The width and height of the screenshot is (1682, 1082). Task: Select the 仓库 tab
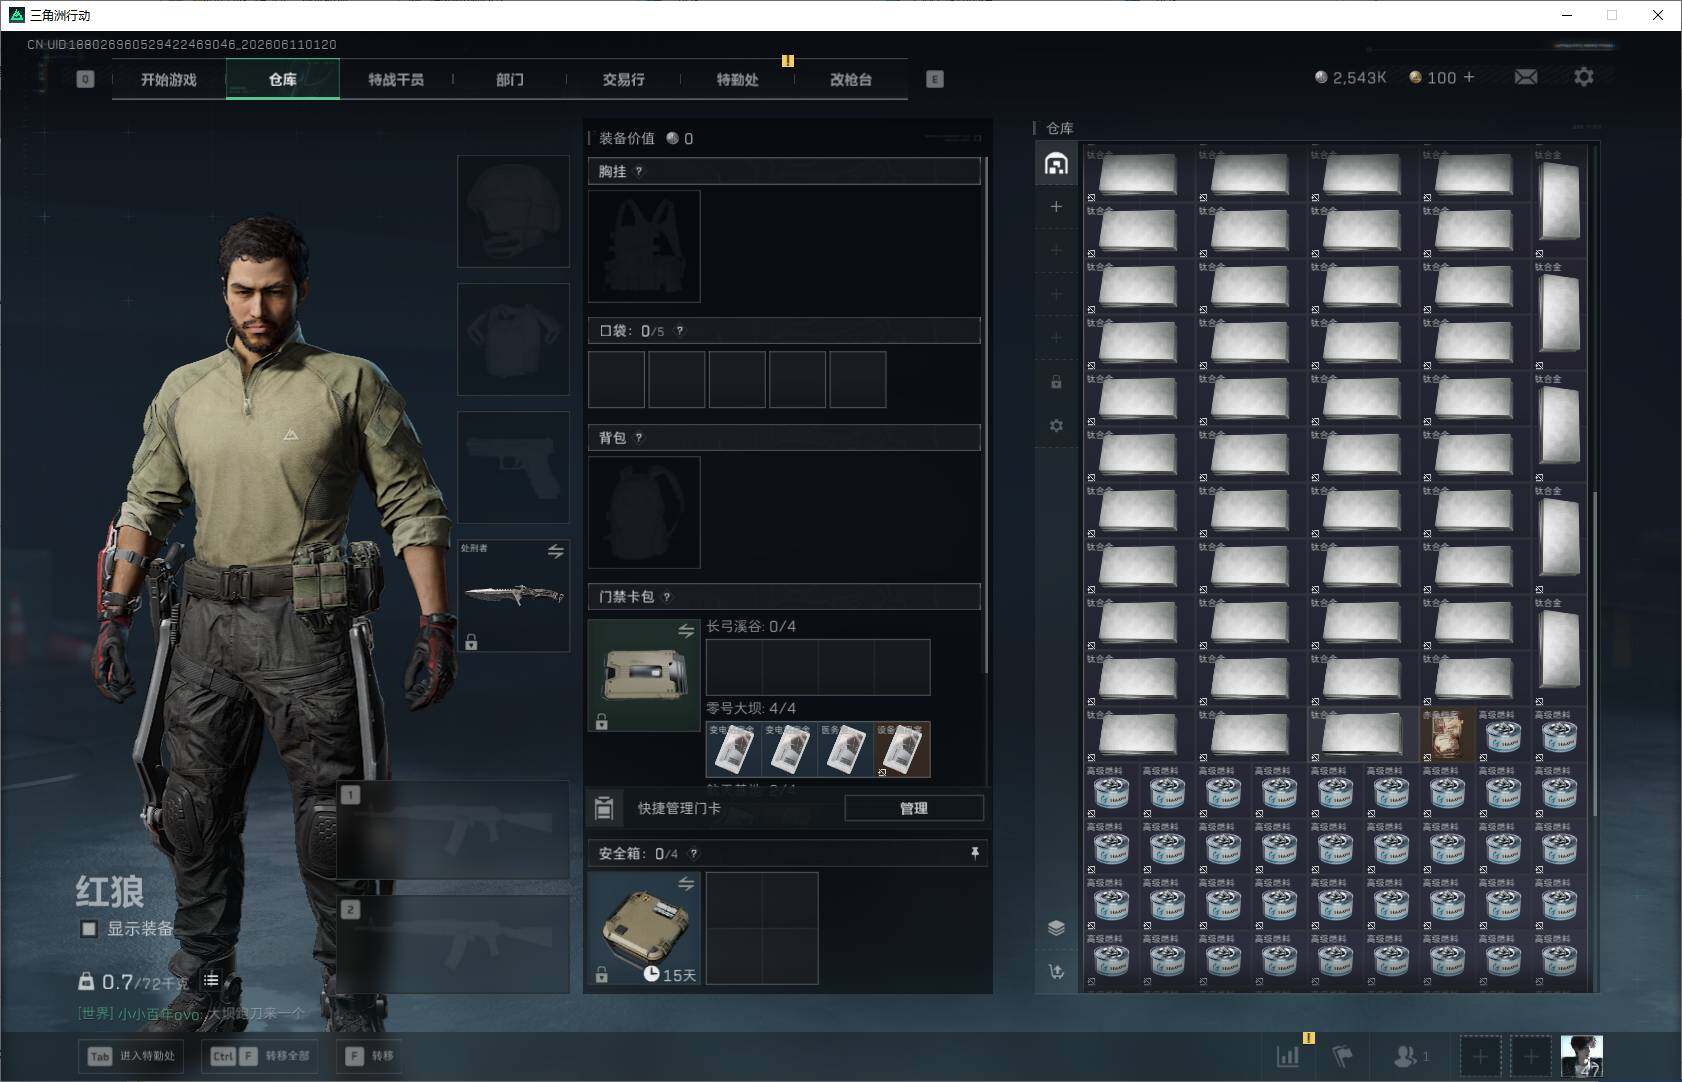[x=283, y=79]
